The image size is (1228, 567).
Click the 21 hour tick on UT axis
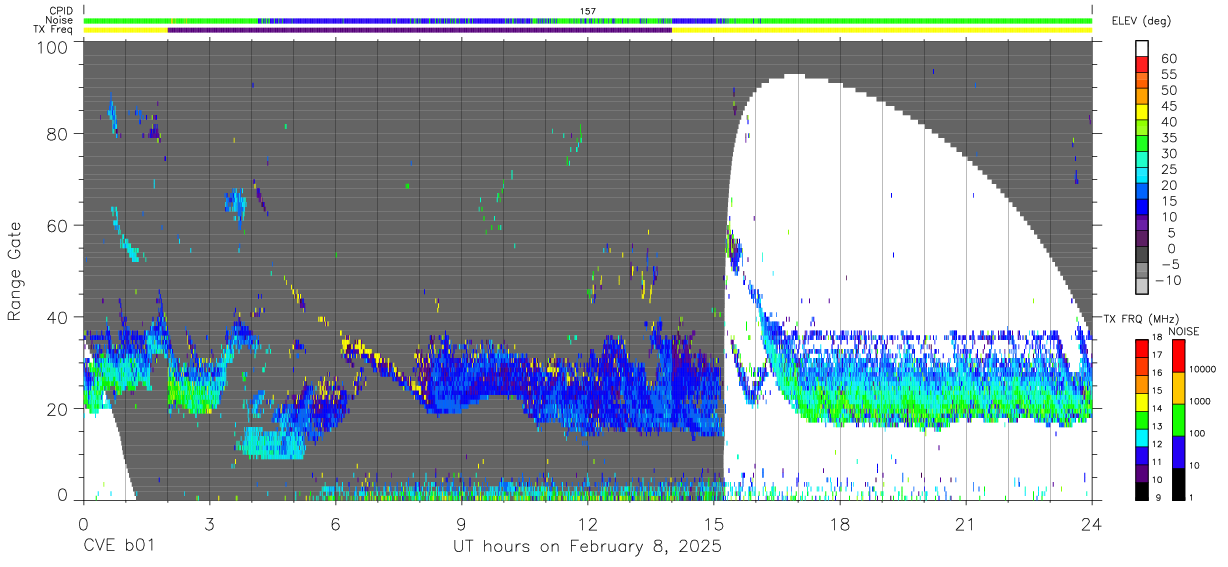tap(966, 523)
